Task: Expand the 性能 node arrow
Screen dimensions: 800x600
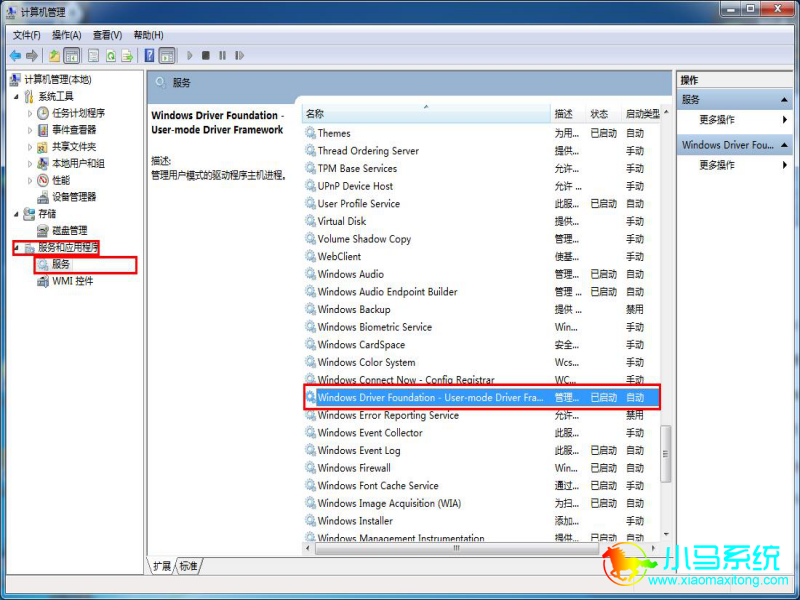Action: 30,181
